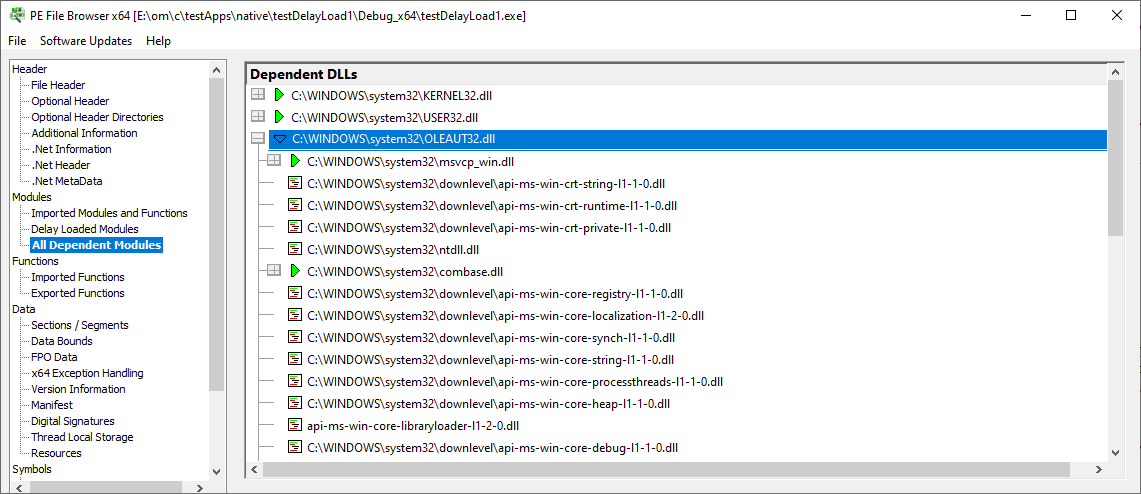Click right arrow of Dependent DLLs horizontal scrollbar
The height and width of the screenshot is (494, 1141).
point(1099,469)
